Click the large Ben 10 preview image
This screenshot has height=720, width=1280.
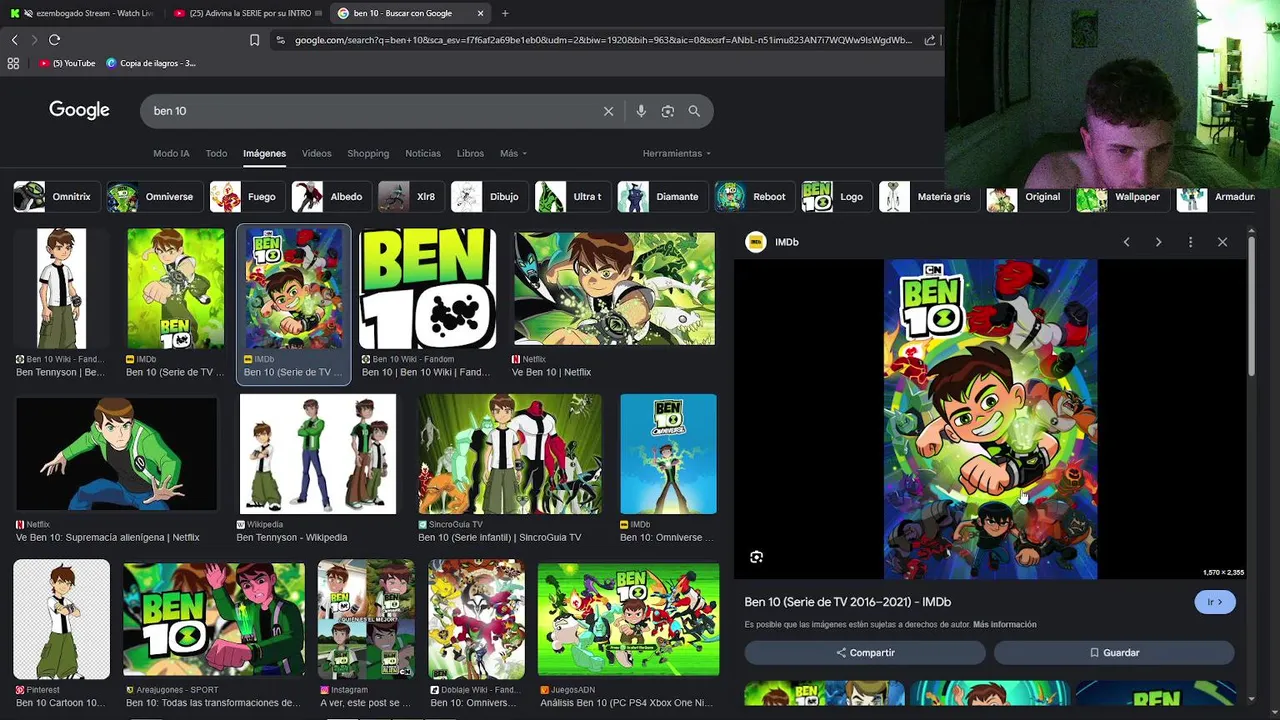click(990, 419)
